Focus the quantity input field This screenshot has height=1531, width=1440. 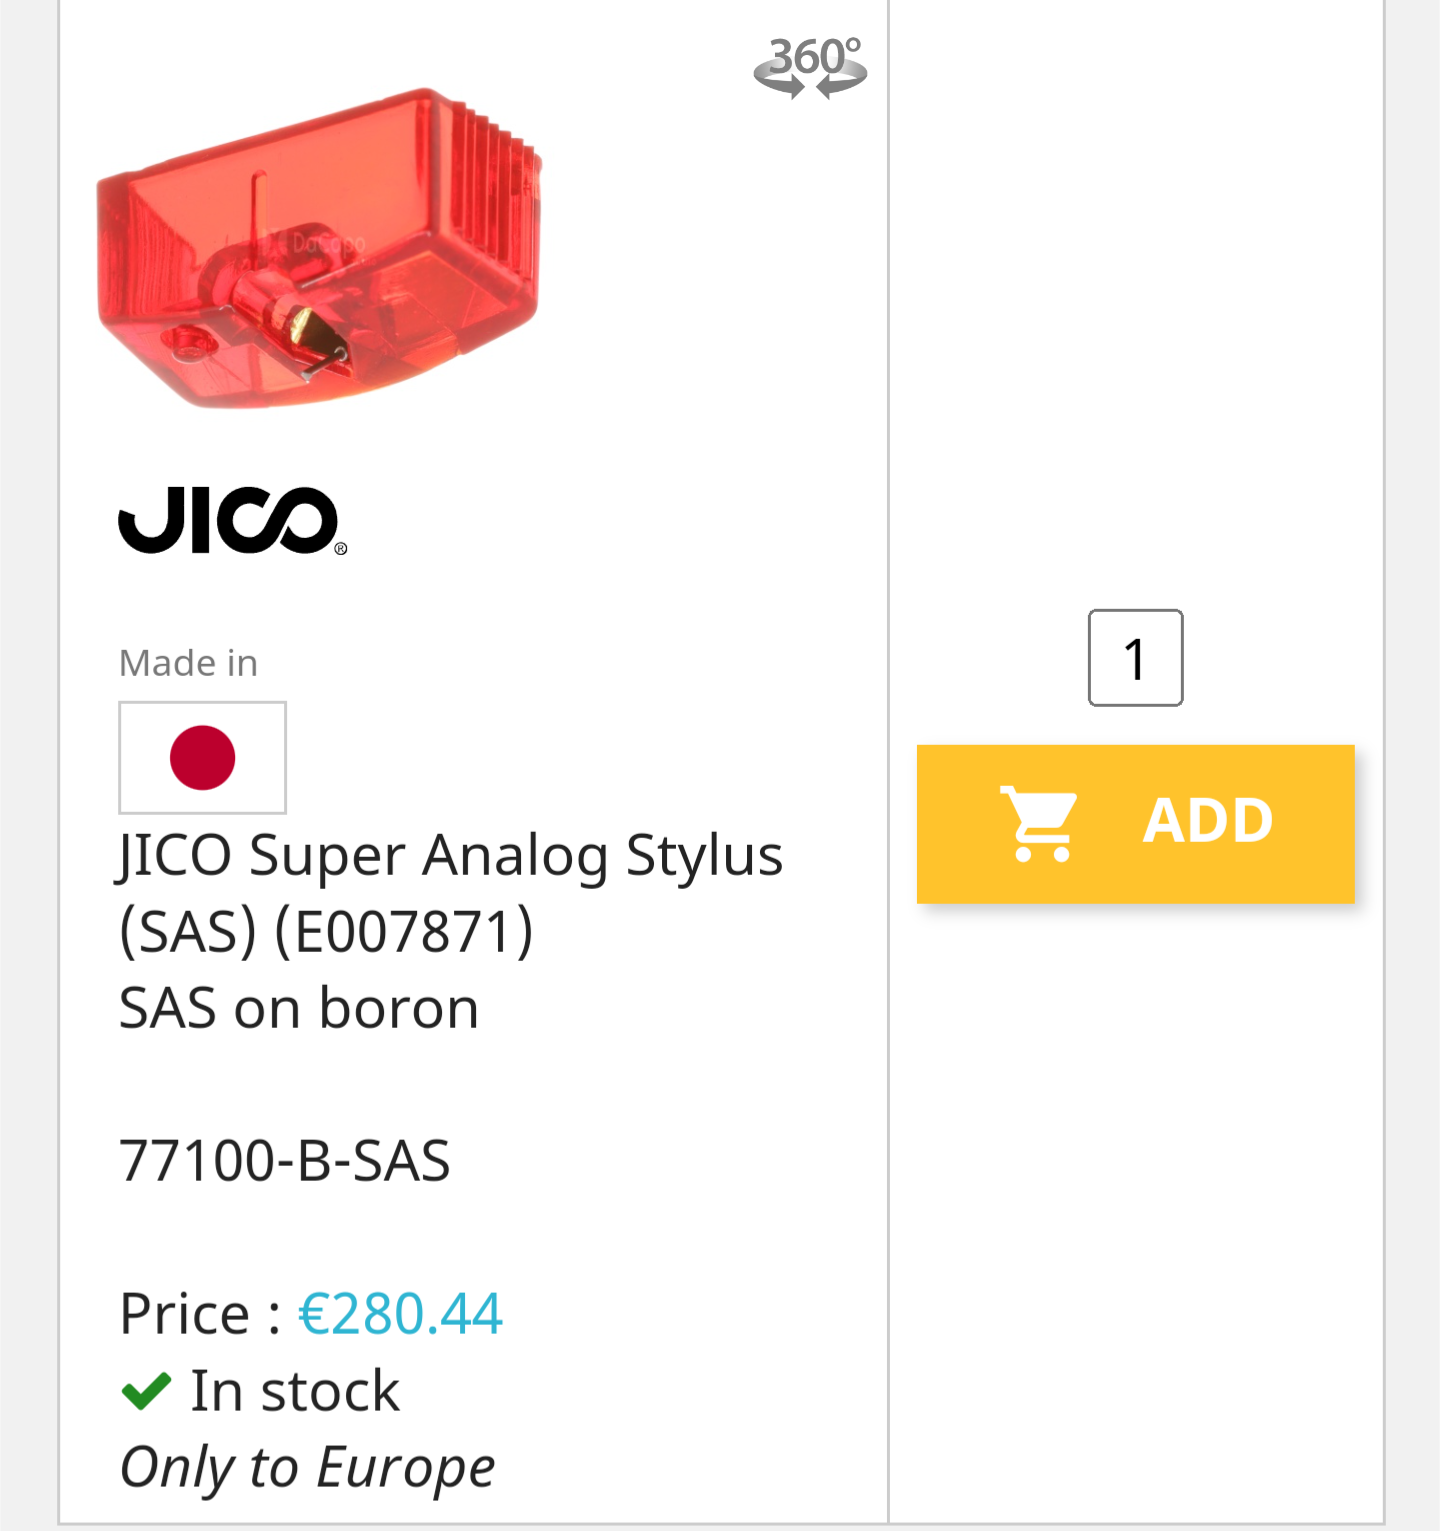pyautogui.click(x=1135, y=658)
